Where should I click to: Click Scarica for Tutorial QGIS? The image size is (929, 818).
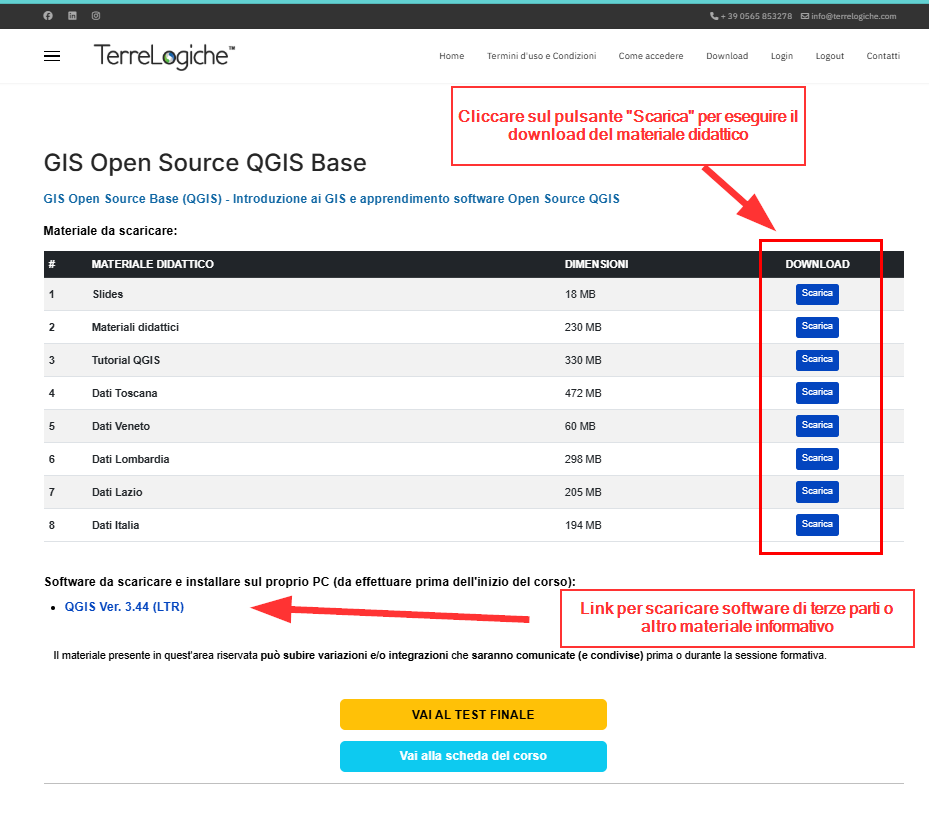[817, 360]
